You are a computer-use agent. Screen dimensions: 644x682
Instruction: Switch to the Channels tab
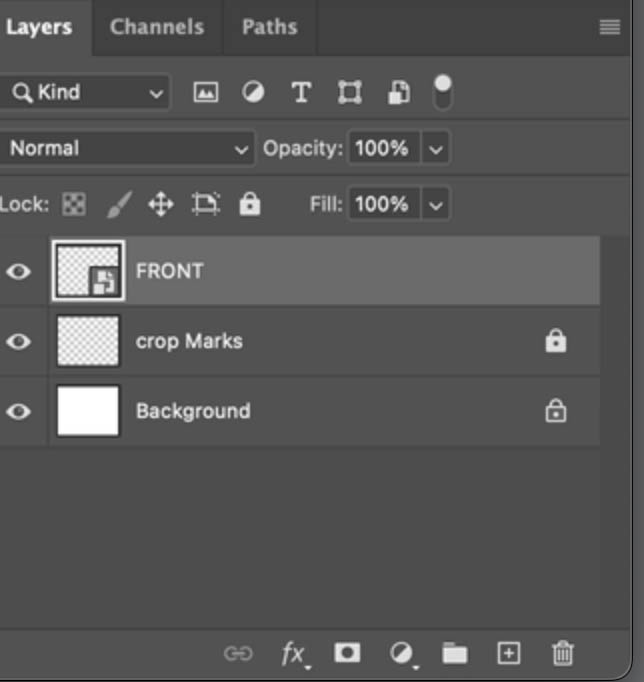156,27
